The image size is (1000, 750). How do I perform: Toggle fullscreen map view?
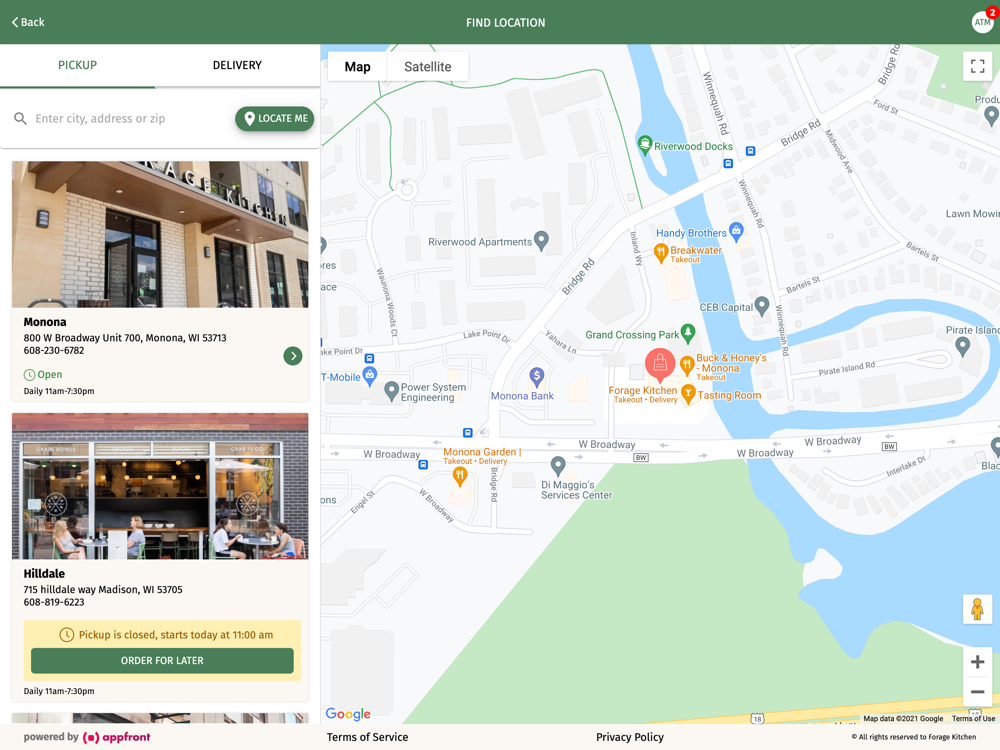(x=977, y=66)
